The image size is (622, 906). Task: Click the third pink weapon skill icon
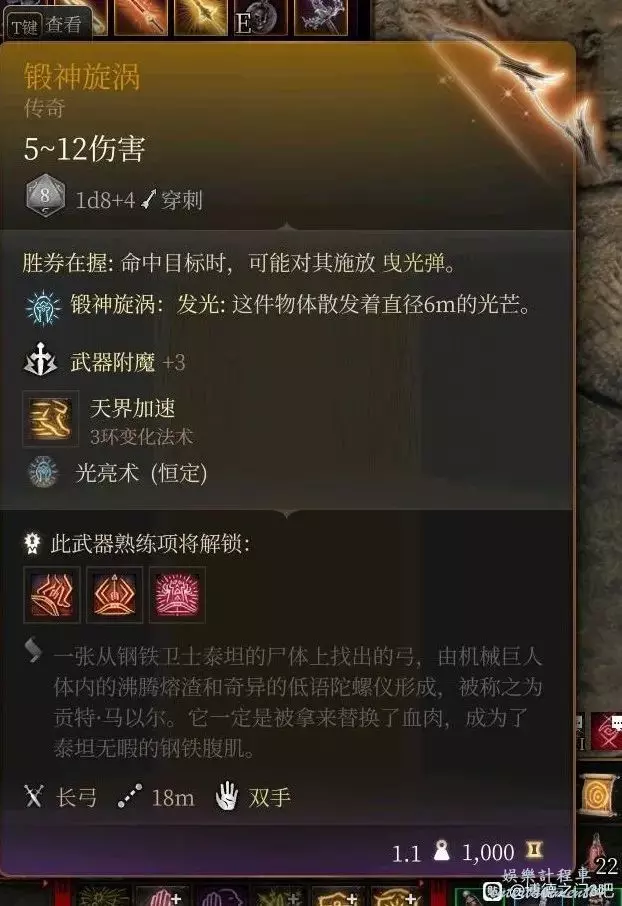pos(177,595)
